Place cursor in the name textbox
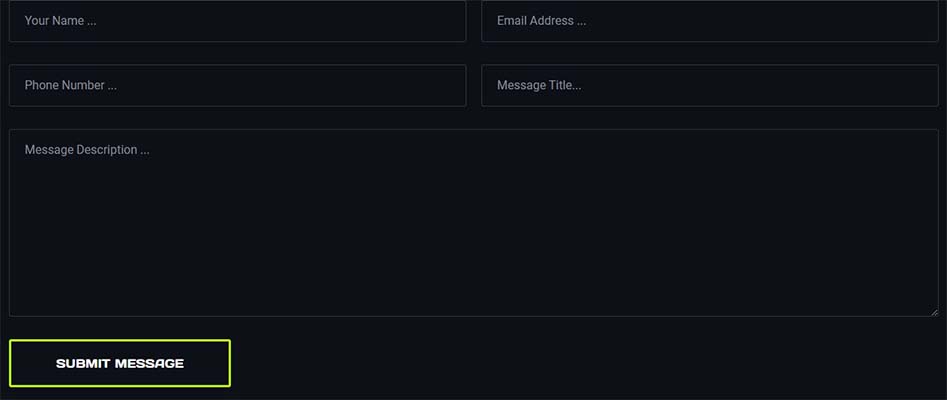The image size is (947, 400). coord(237,21)
